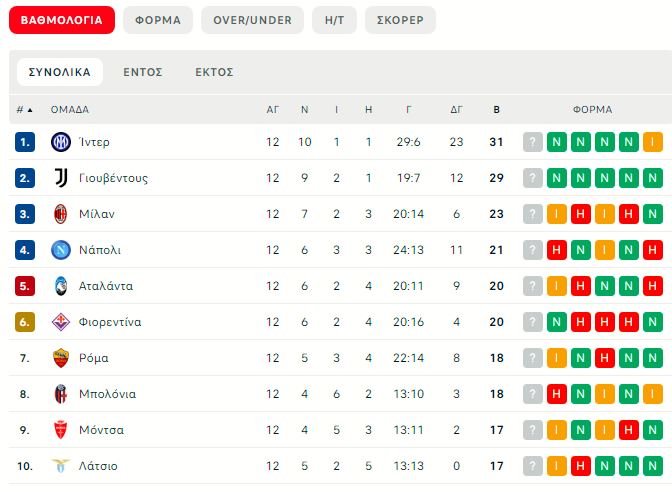Select the ΣΥΝΟΛΙΚΑ overall filter
The width and height of the screenshot is (672, 492).
pyautogui.click(x=60, y=72)
